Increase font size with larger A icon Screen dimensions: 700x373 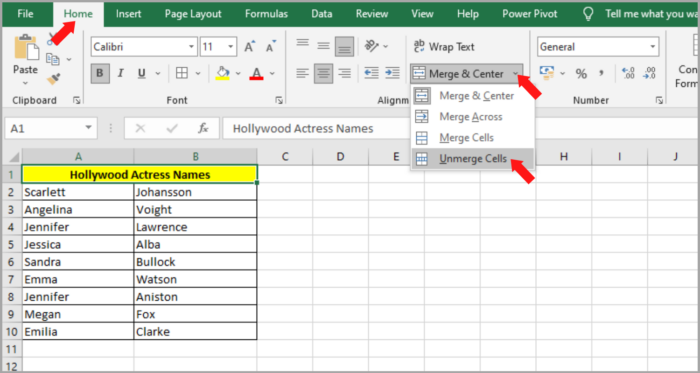(x=250, y=47)
